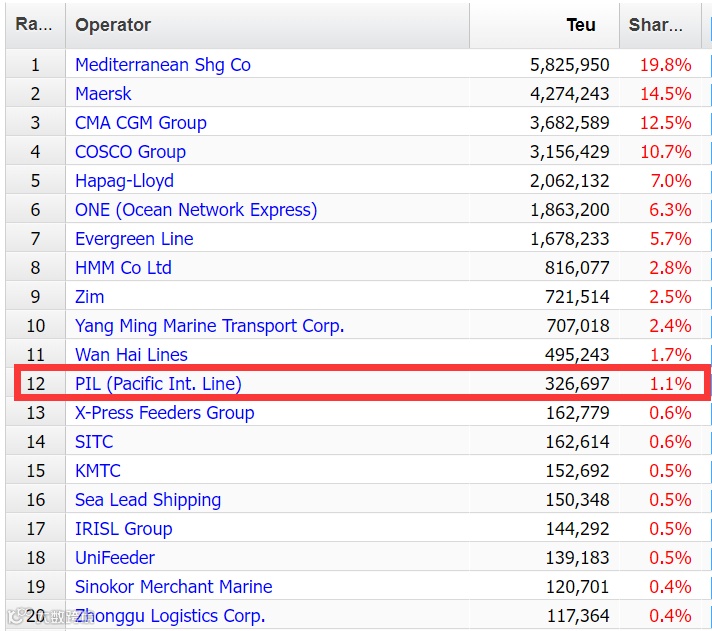The width and height of the screenshot is (712, 631).
Task: Open the Sea Lead Shipping link
Action: coord(148,500)
